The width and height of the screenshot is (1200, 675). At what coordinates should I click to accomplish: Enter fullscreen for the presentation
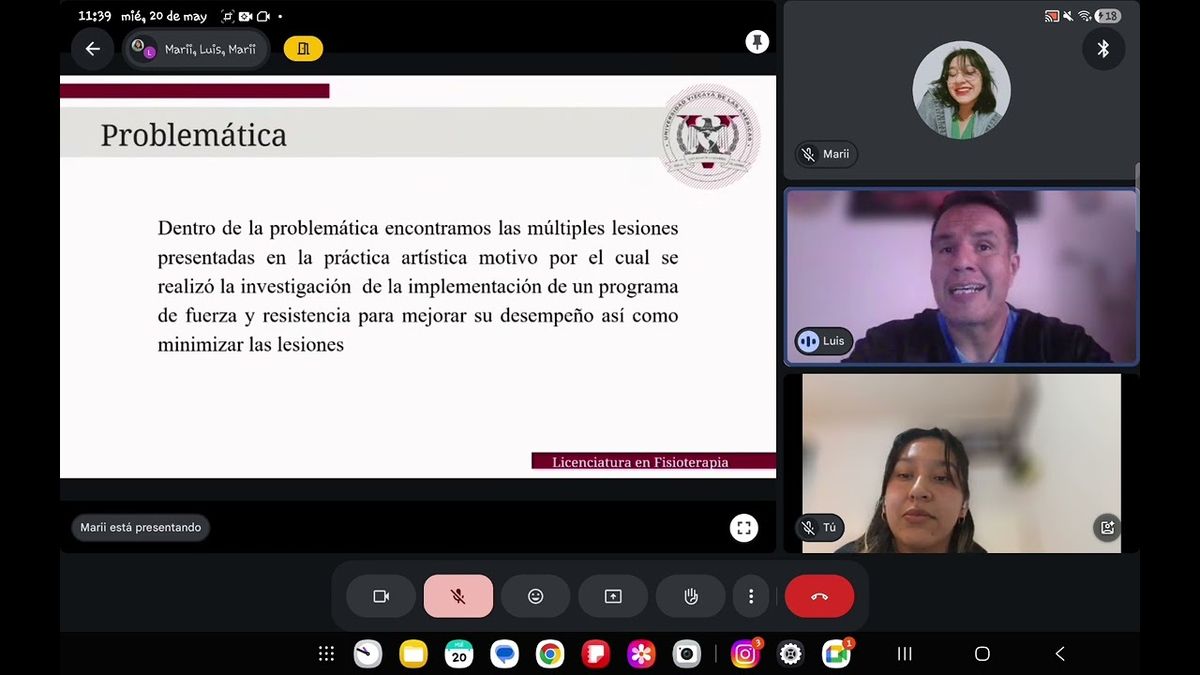(743, 528)
